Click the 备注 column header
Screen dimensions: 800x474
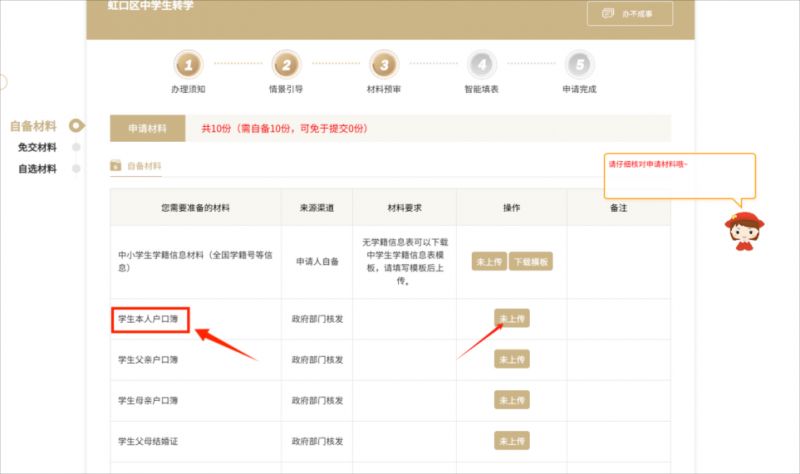pyautogui.click(x=619, y=208)
